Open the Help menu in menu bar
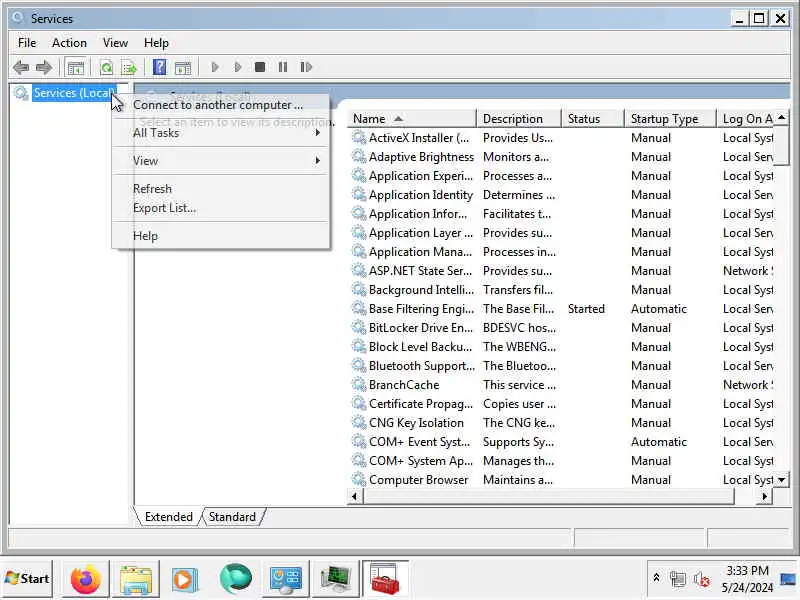Screen dimensions: 800x600 pyautogui.click(x=156, y=43)
